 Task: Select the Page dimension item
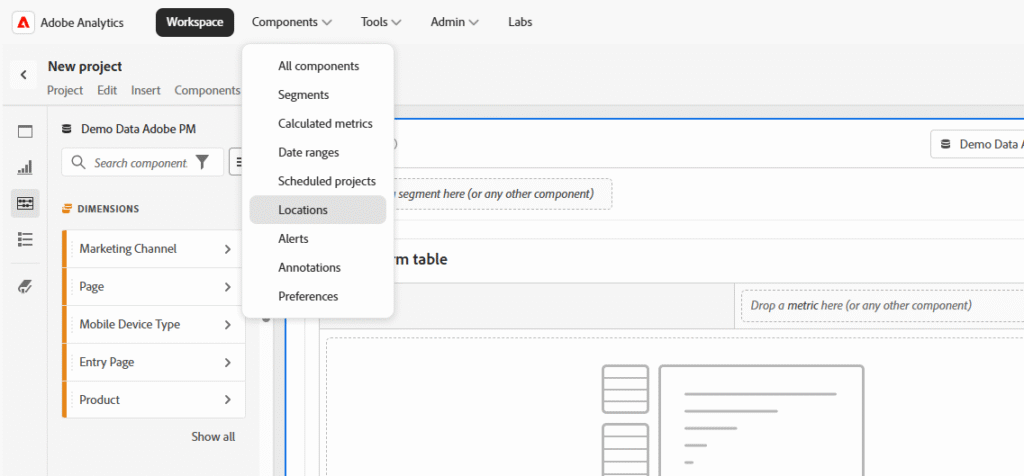tap(154, 287)
